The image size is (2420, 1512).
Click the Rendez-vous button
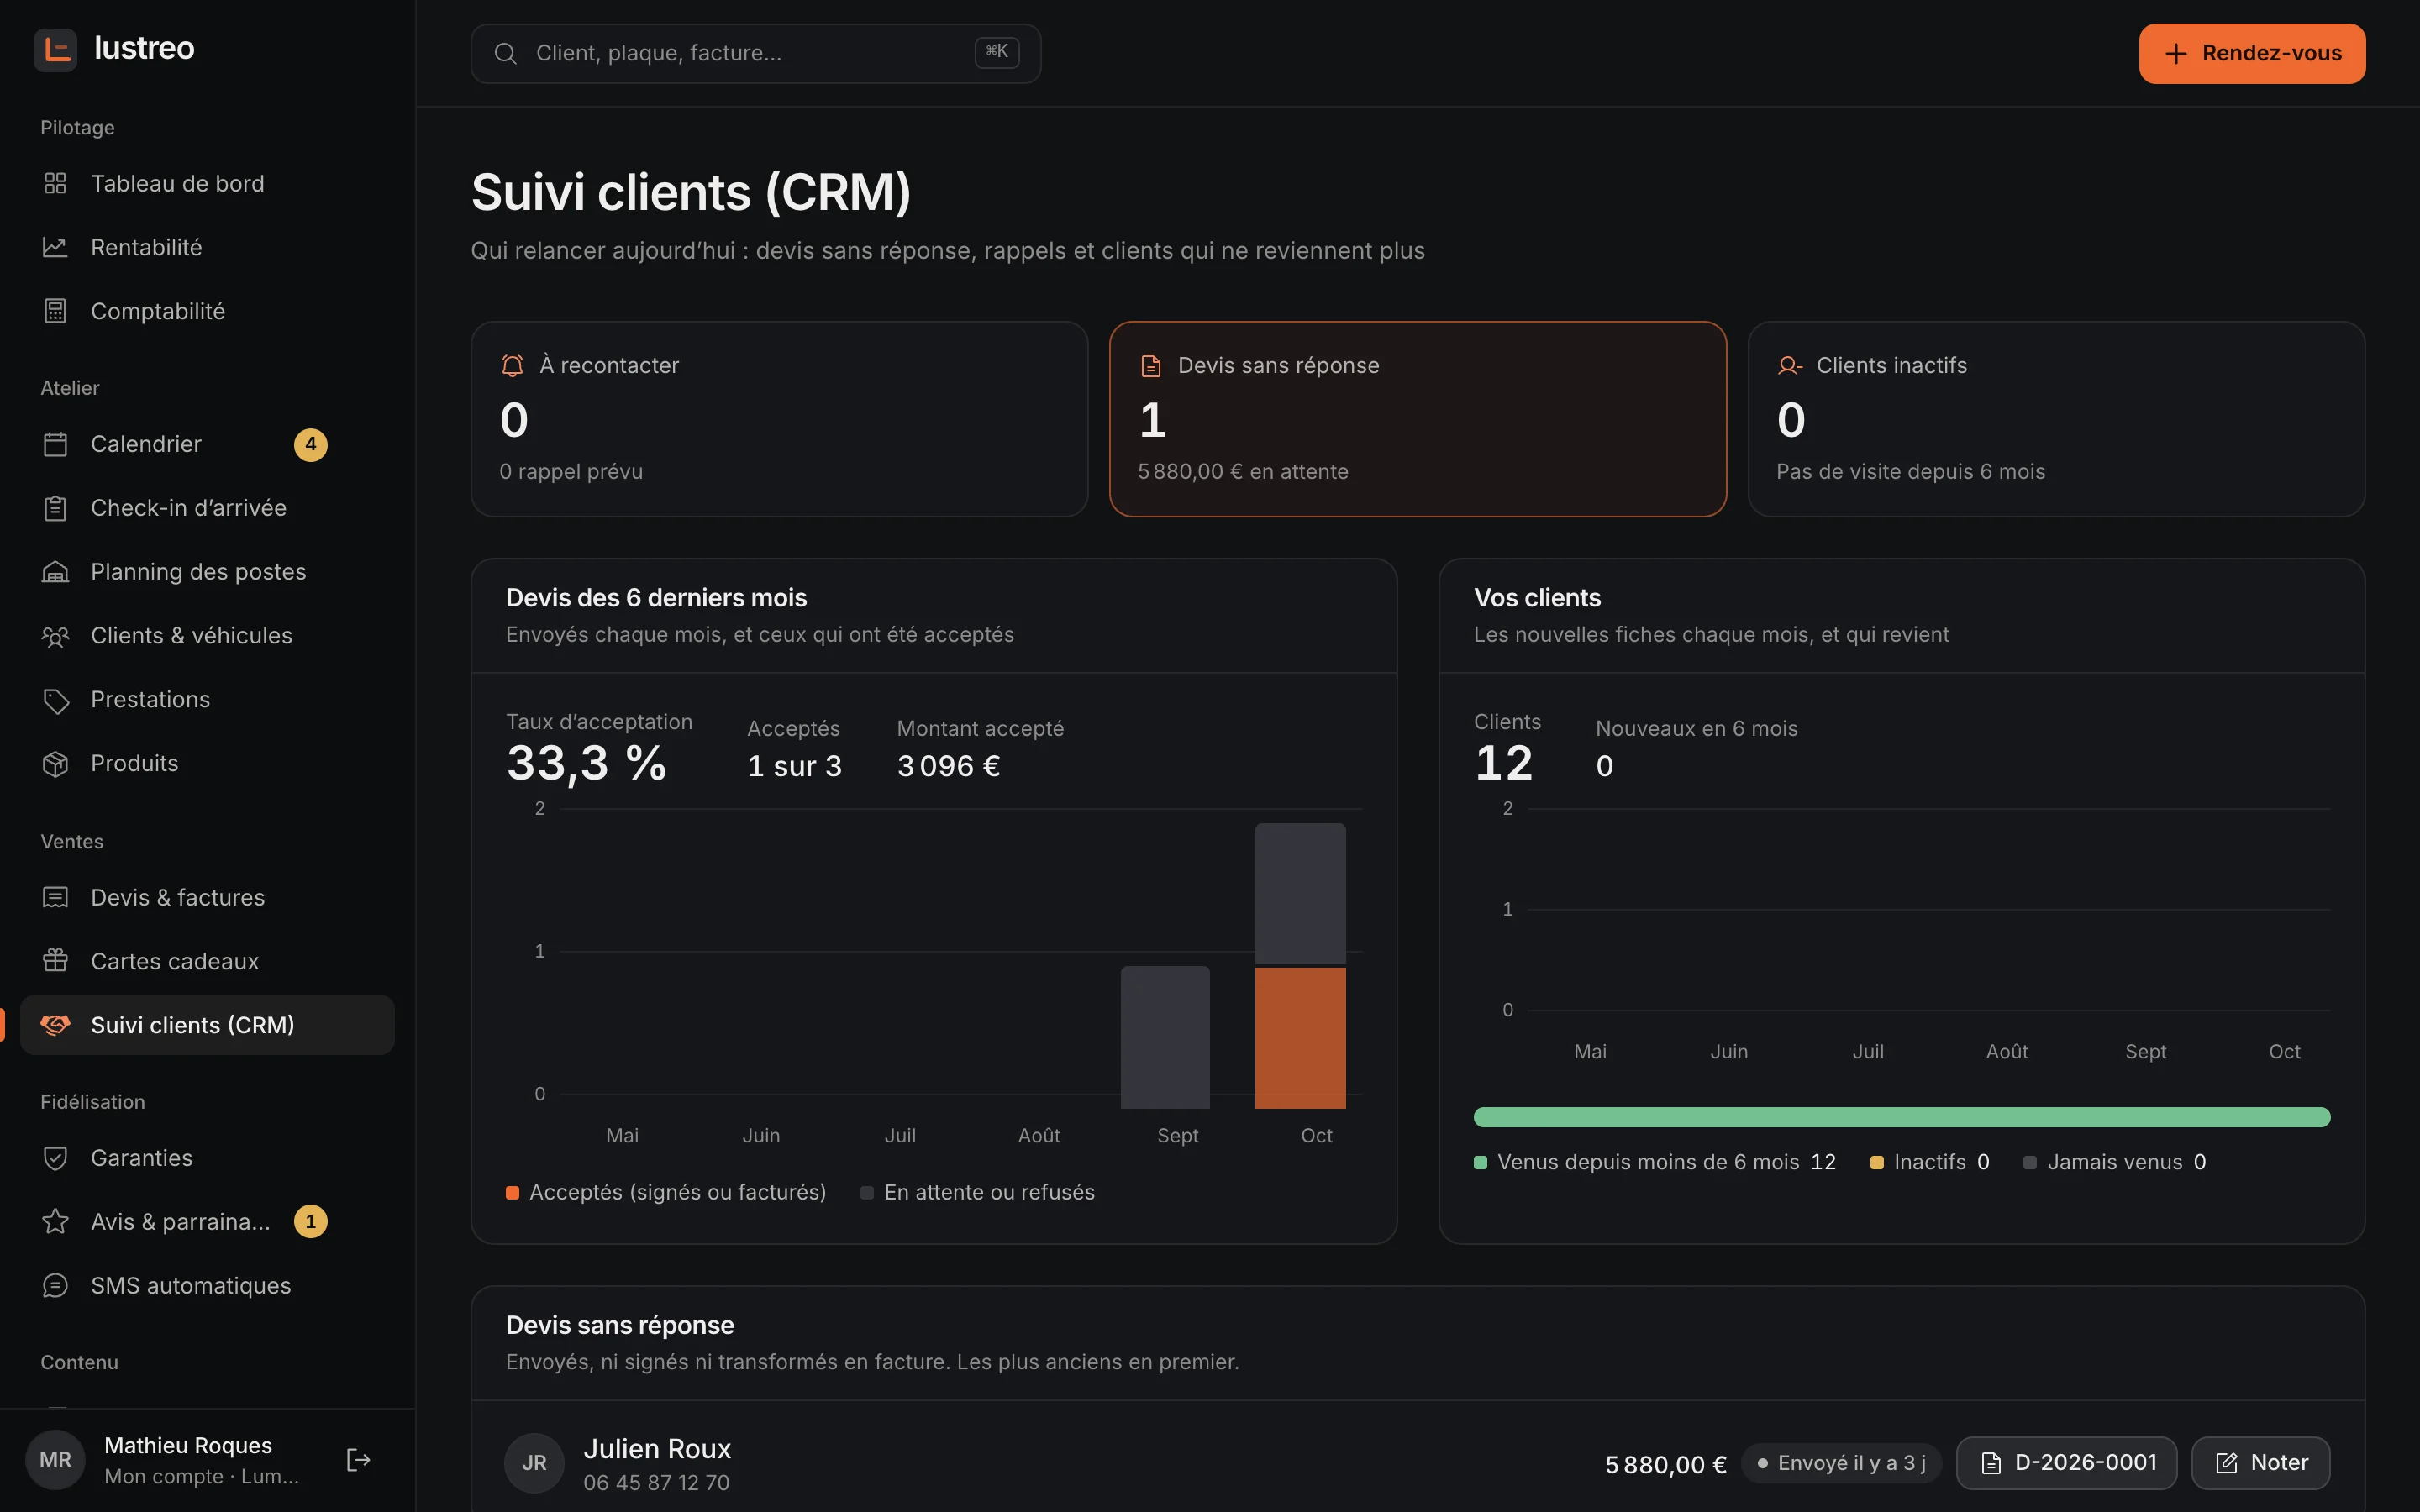(x=2252, y=54)
